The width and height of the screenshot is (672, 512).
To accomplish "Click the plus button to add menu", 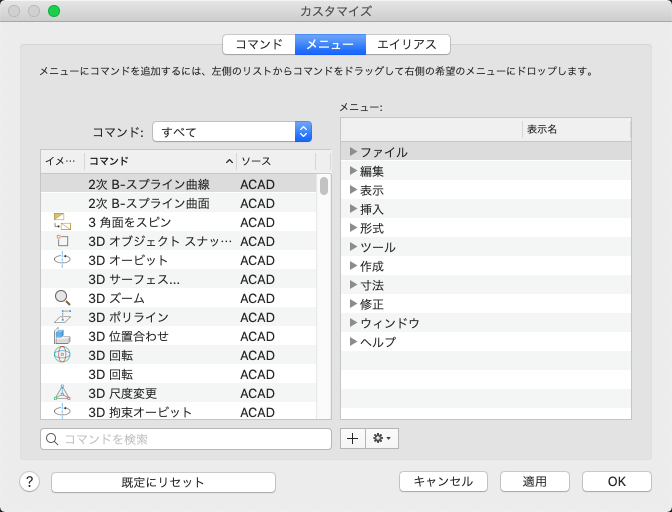I will [x=352, y=438].
